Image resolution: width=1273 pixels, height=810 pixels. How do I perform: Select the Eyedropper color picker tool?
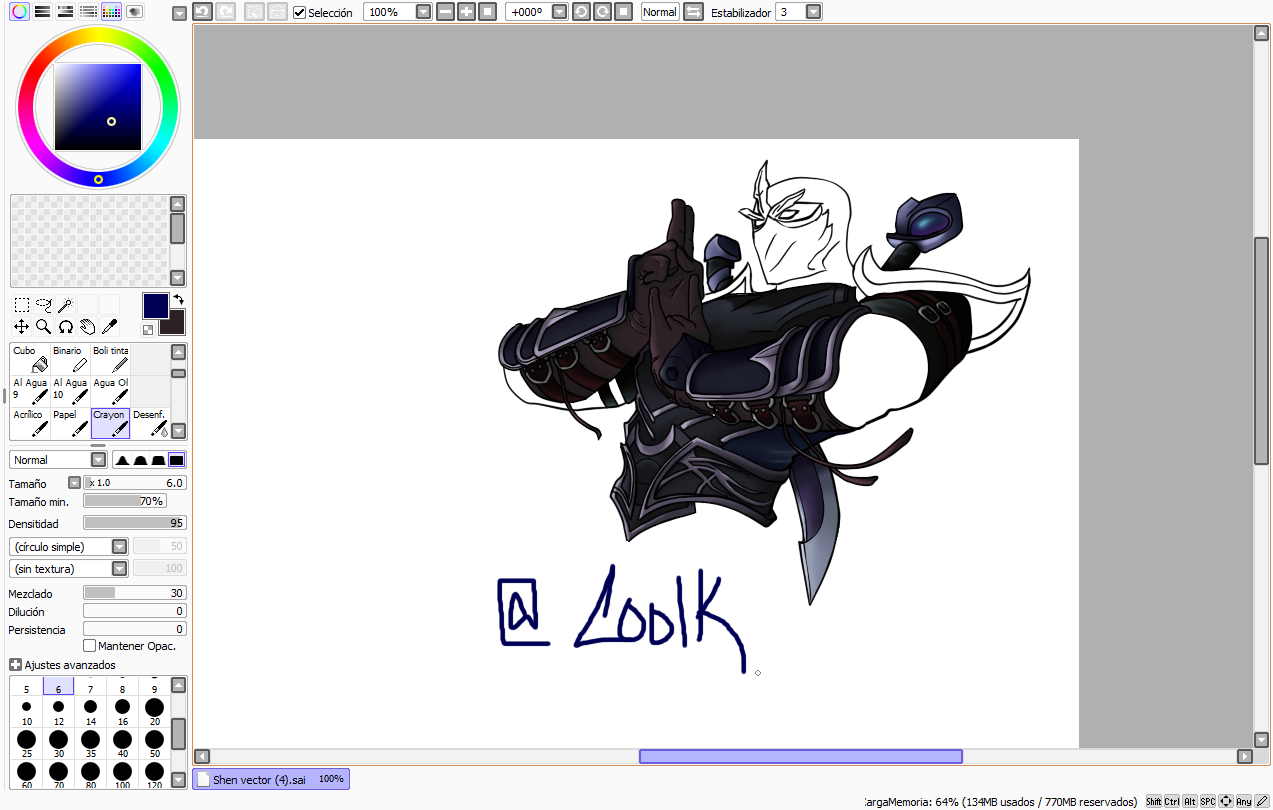coord(110,326)
